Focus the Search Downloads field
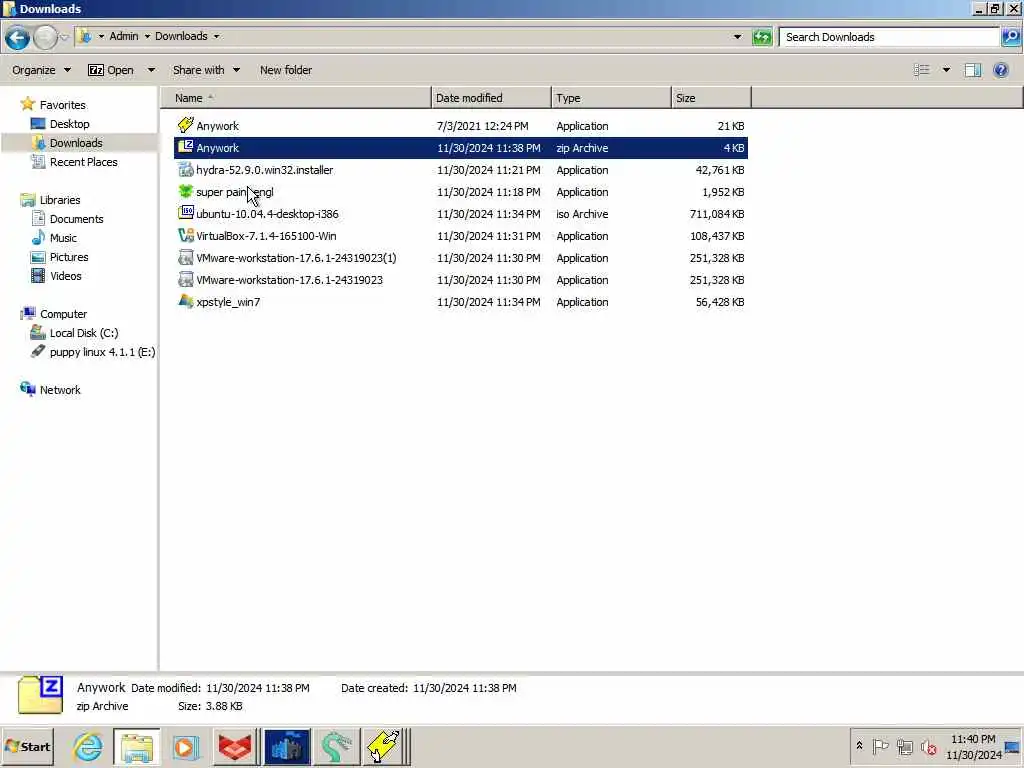The width and height of the screenshot is (1024, 768). tap(889, 37)
